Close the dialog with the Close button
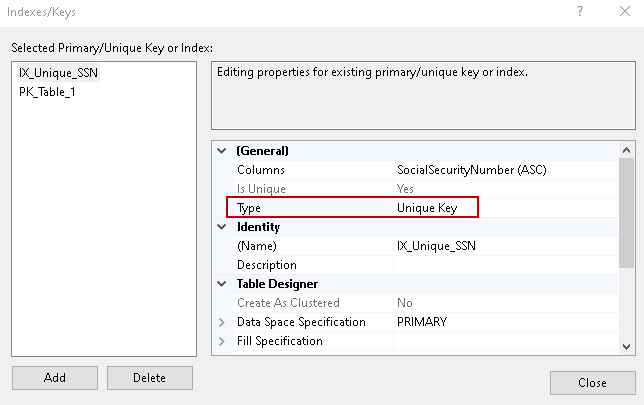The width and height of the screenshot is (644, 405). click(x=592, y=383)
